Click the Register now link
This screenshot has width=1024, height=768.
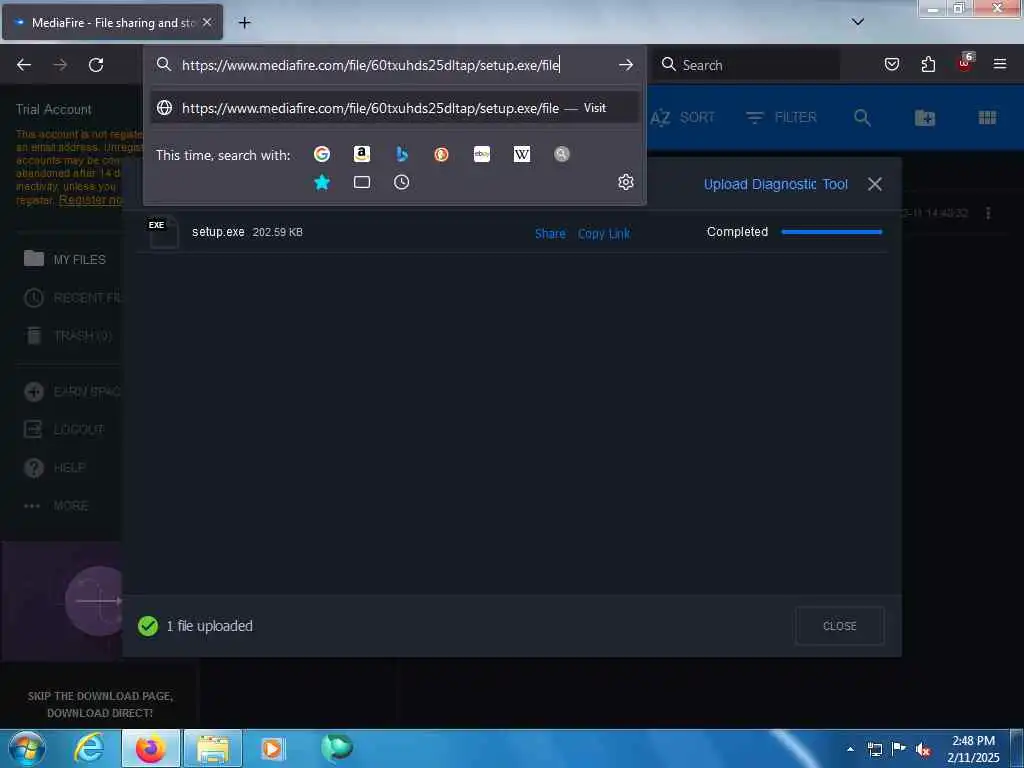point(90,200)
